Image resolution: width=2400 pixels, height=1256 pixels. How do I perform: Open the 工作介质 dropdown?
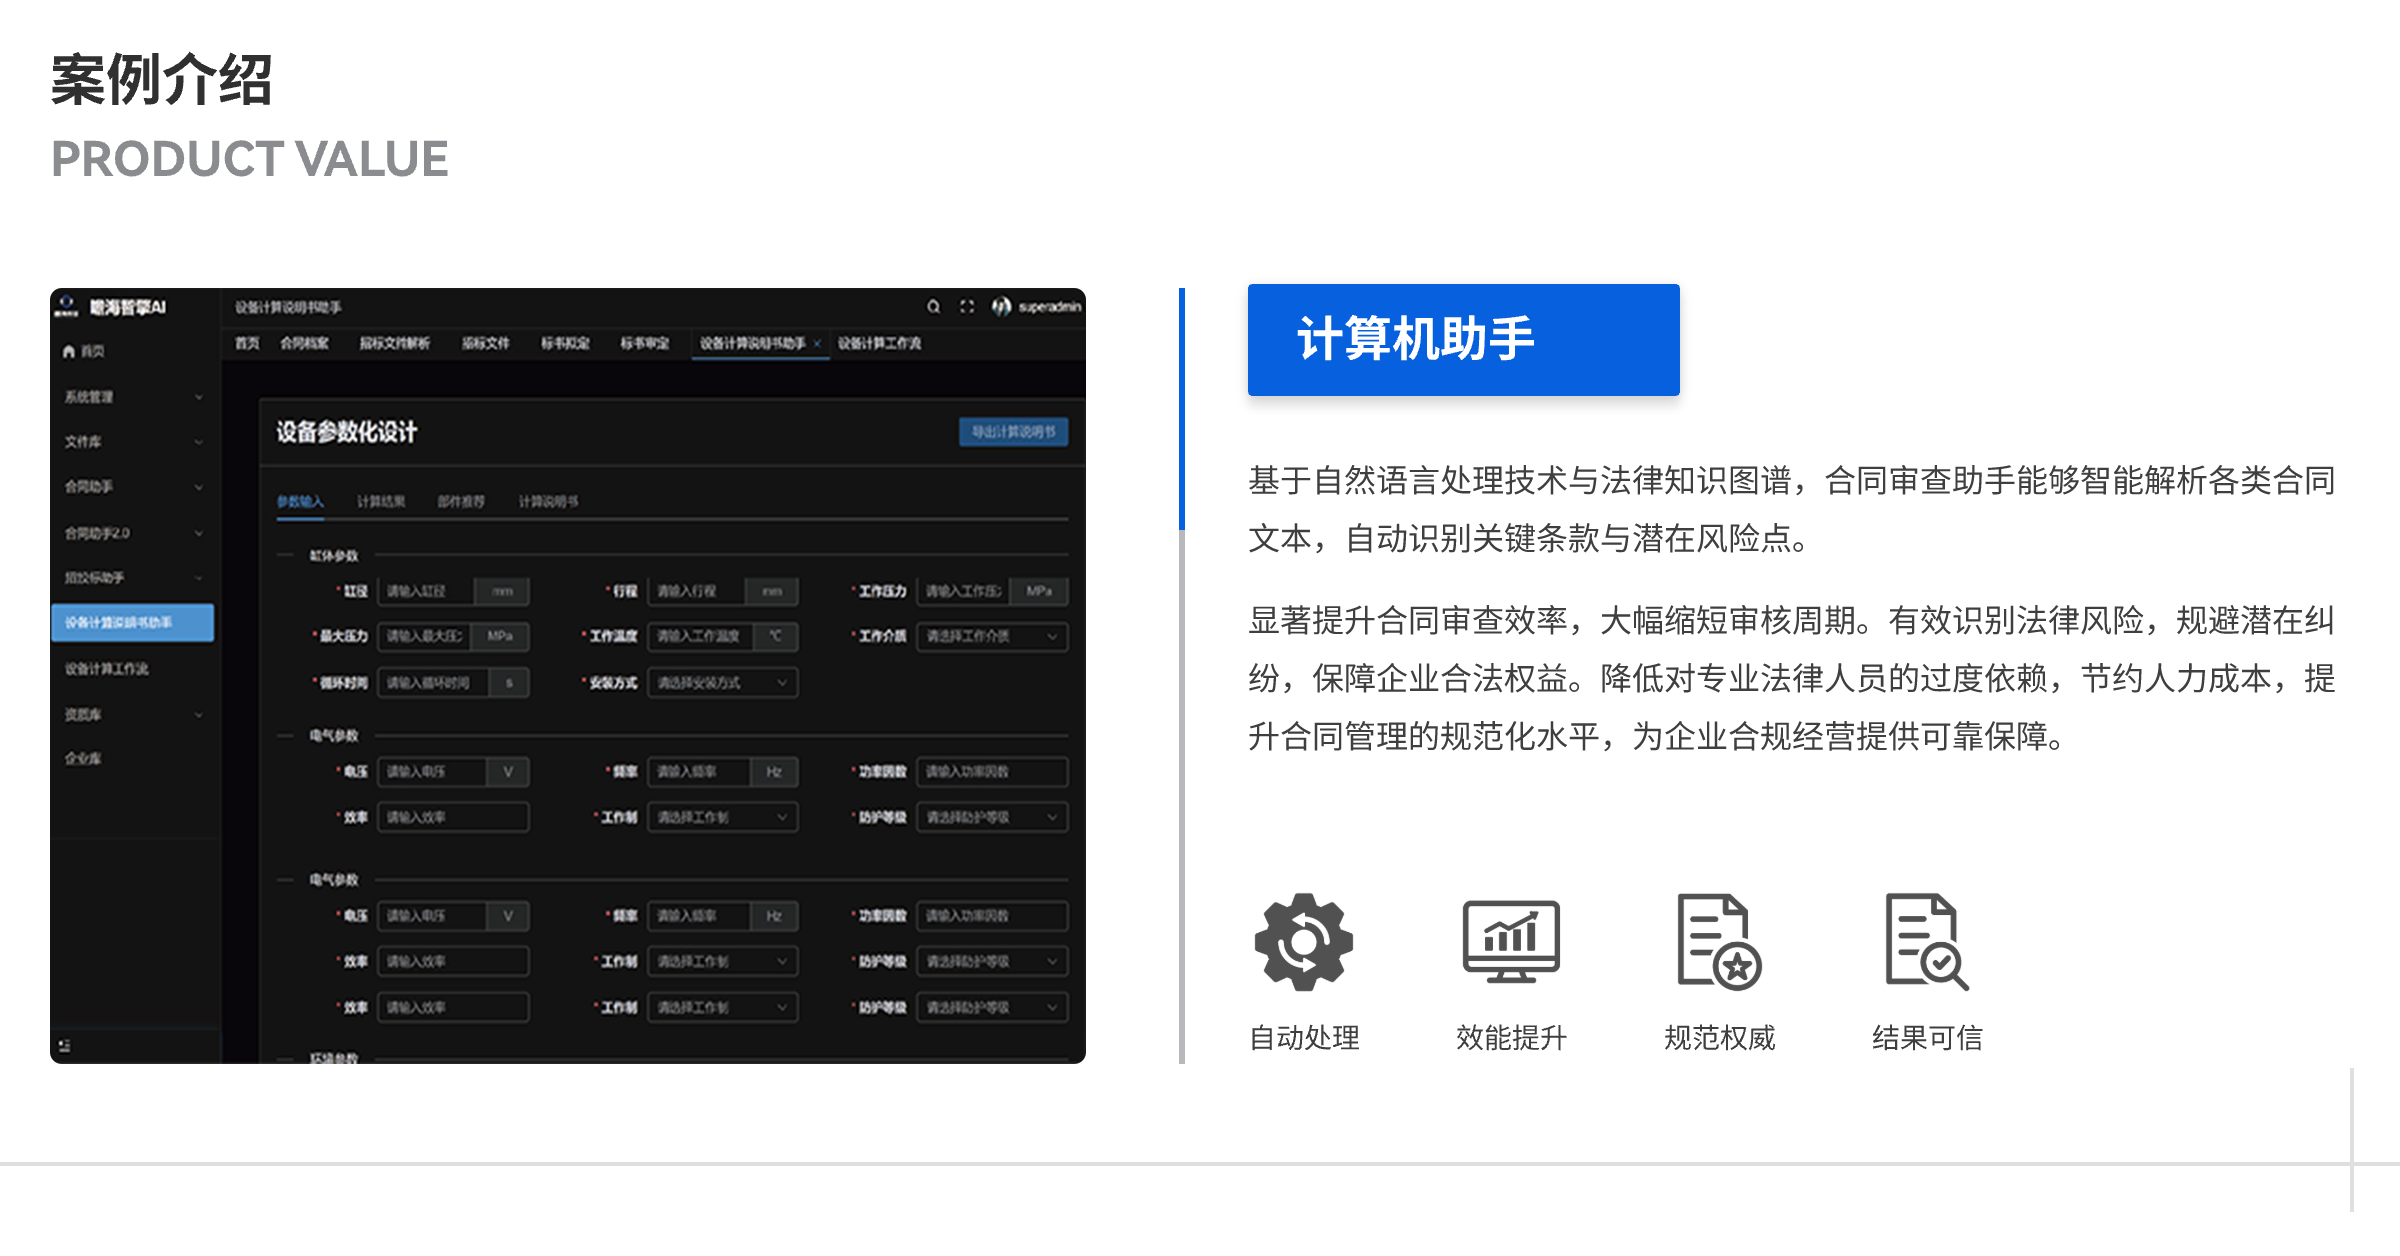coord(991,636)
